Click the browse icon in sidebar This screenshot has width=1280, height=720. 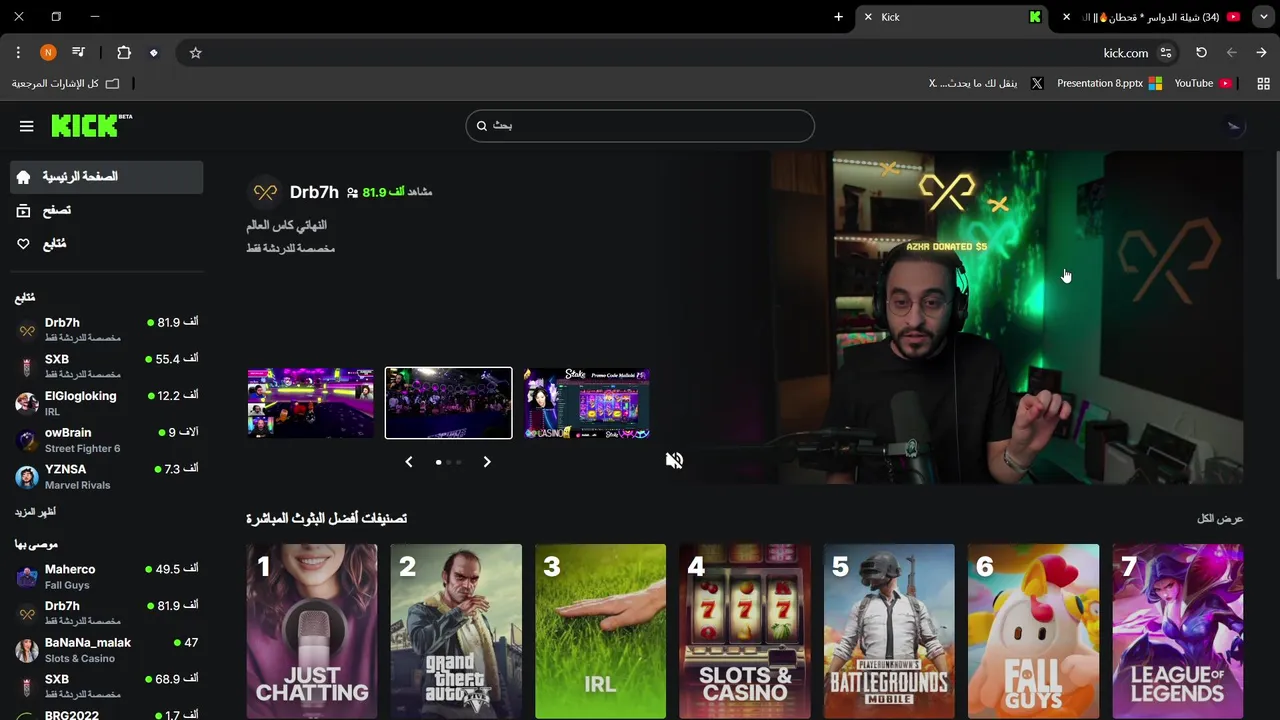pyautogui.click(x=24, y=211)
